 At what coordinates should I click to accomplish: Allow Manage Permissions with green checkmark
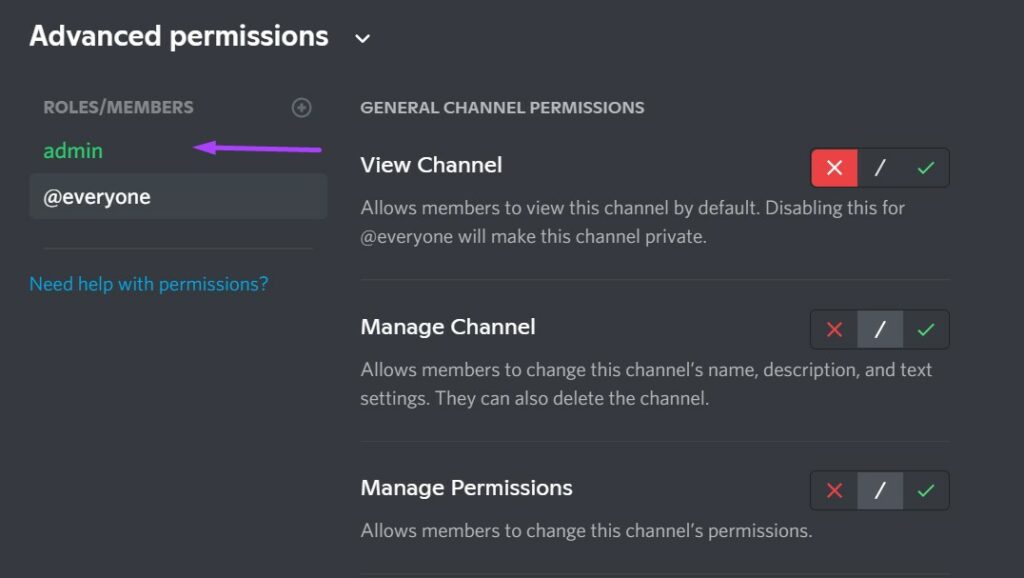pos(926,490)
